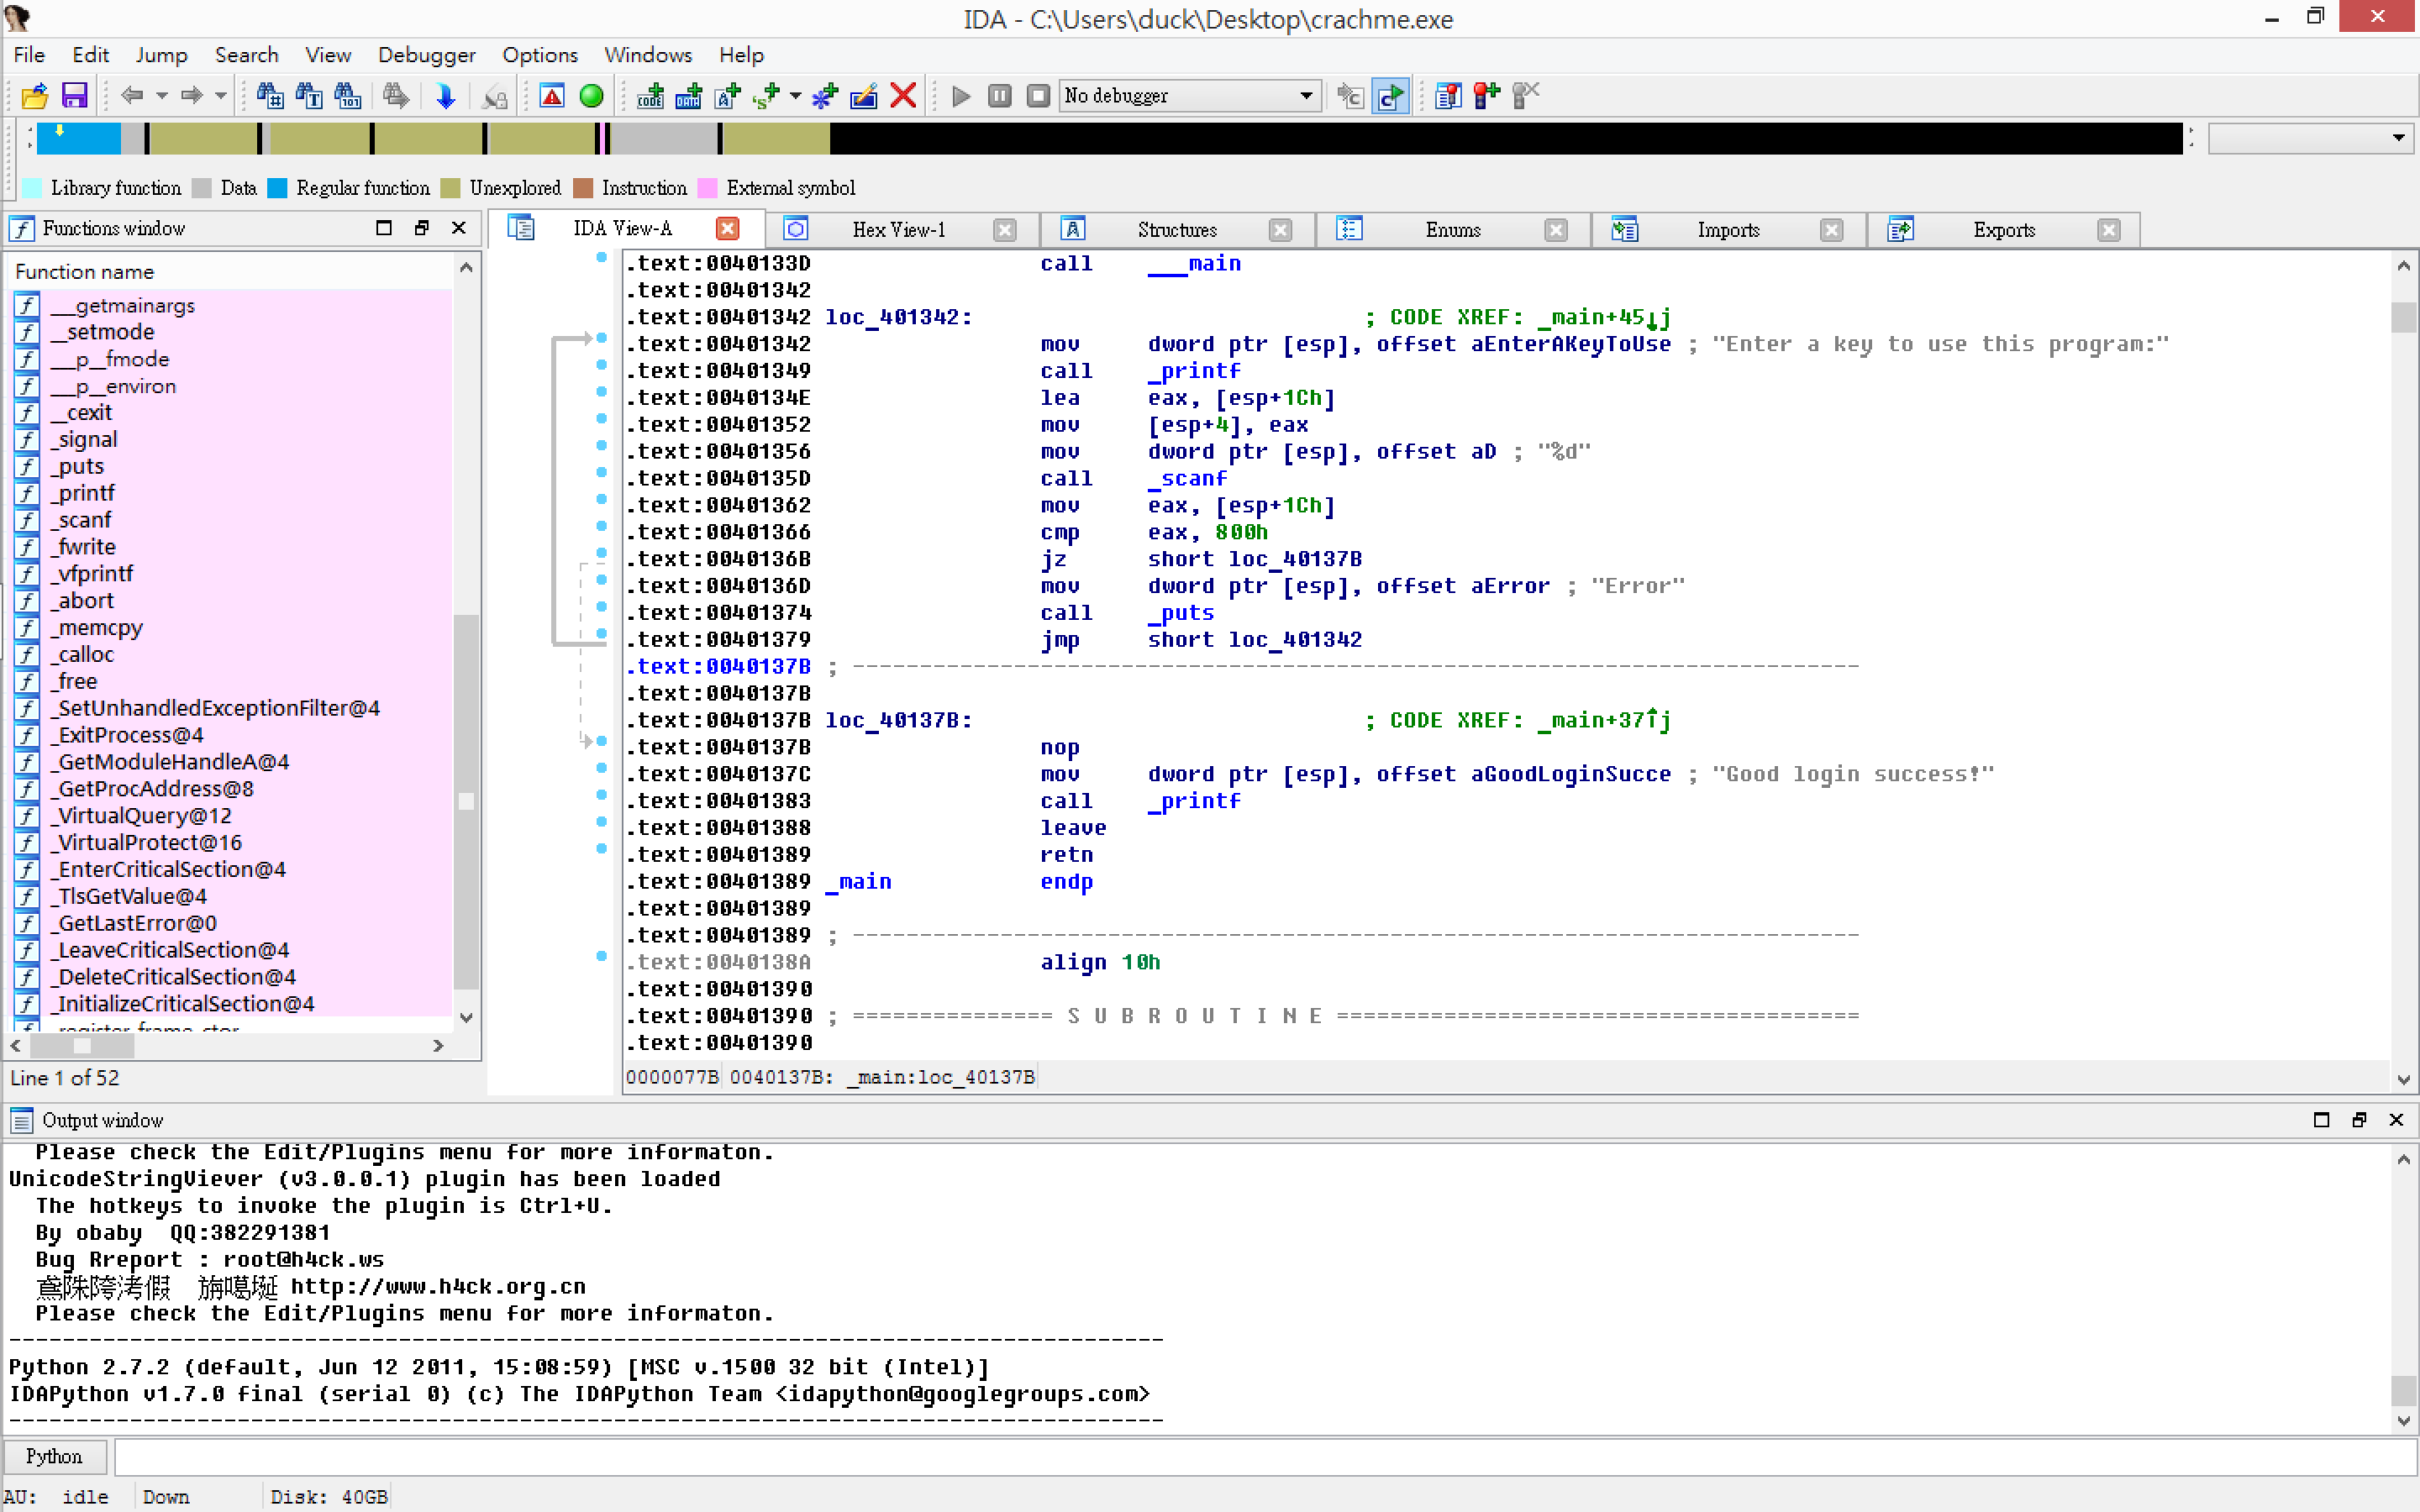Close the Structures tab
This screenshot has width=2420, height=1512.
point(1280,230)
